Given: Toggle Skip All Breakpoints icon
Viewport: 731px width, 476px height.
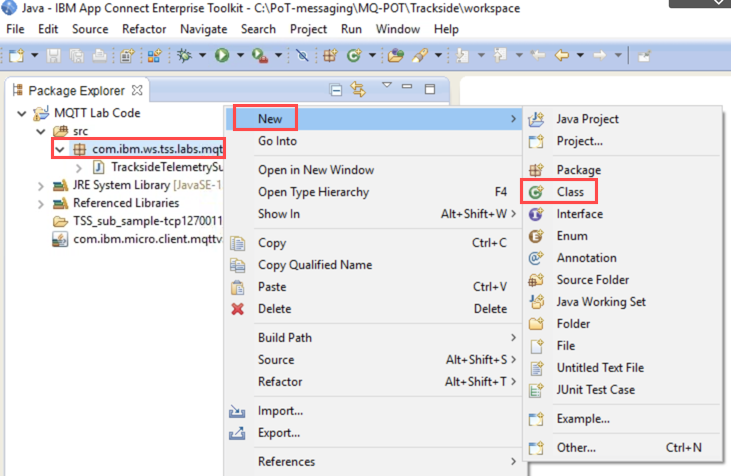Looking at the screenshot, I should click(x=302, y=56).
